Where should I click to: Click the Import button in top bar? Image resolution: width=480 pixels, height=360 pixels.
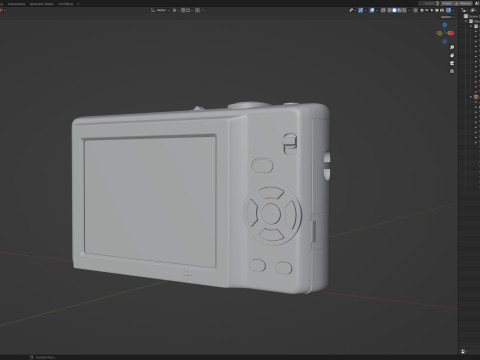tap(446, 3)
